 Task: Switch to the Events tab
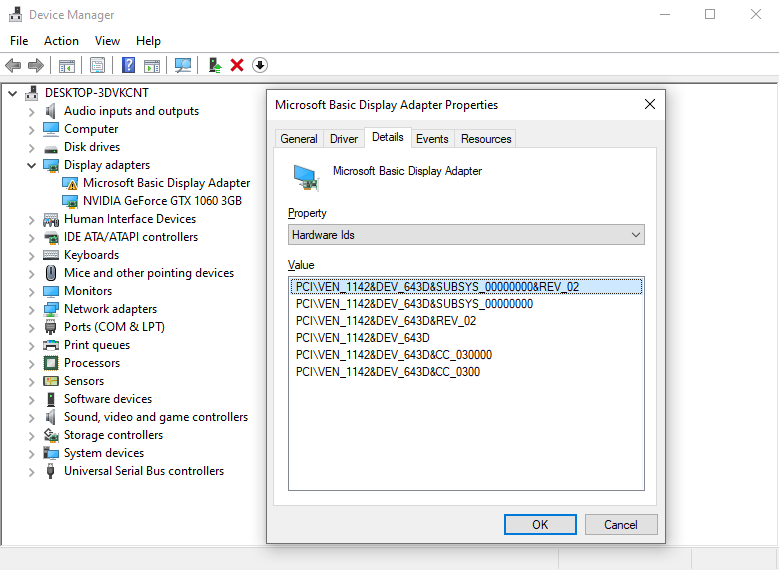(x=432, y=139)
